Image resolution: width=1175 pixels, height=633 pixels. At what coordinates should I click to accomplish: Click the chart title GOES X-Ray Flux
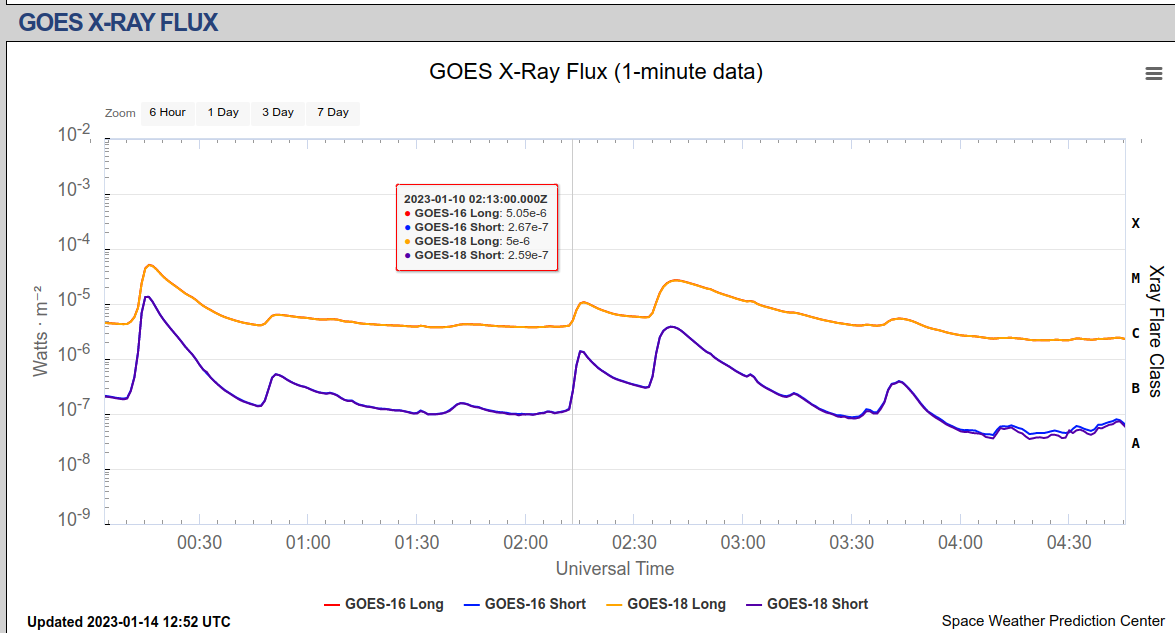[596, 72]
